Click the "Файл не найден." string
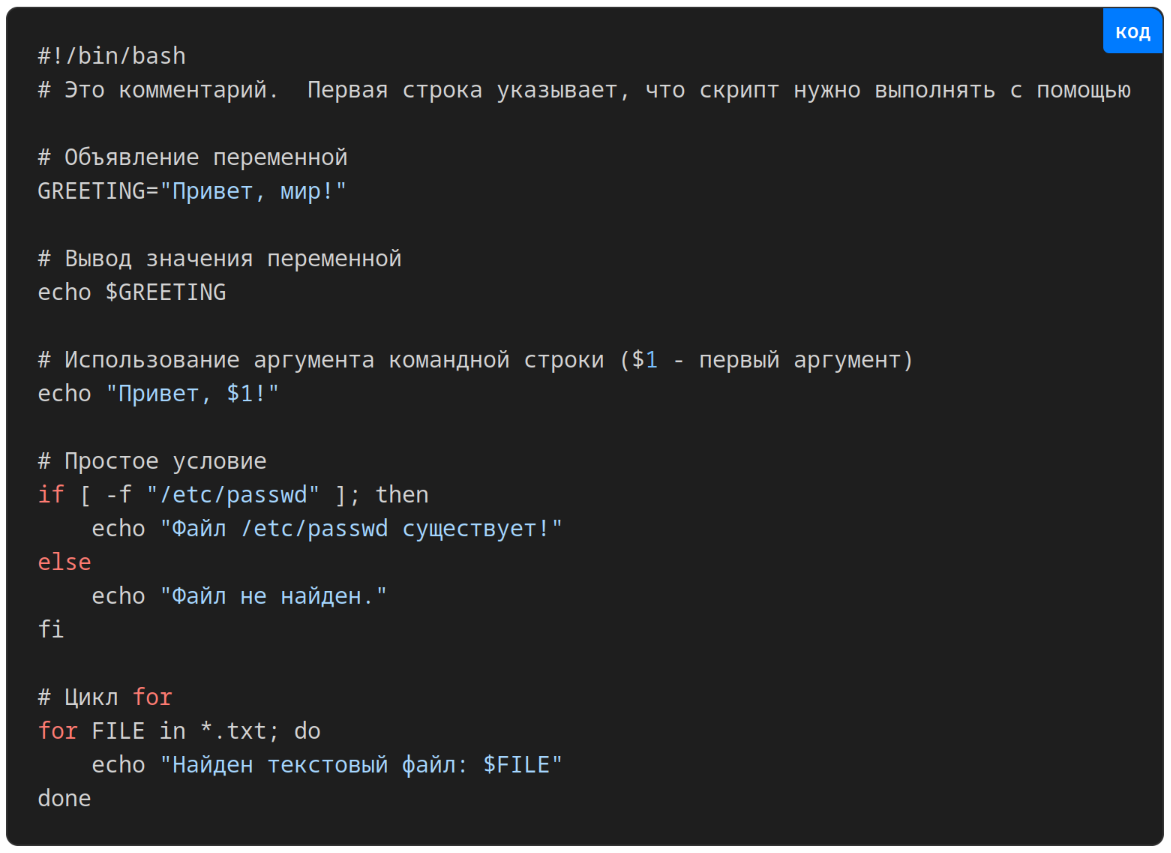 (x=273, y=596)
